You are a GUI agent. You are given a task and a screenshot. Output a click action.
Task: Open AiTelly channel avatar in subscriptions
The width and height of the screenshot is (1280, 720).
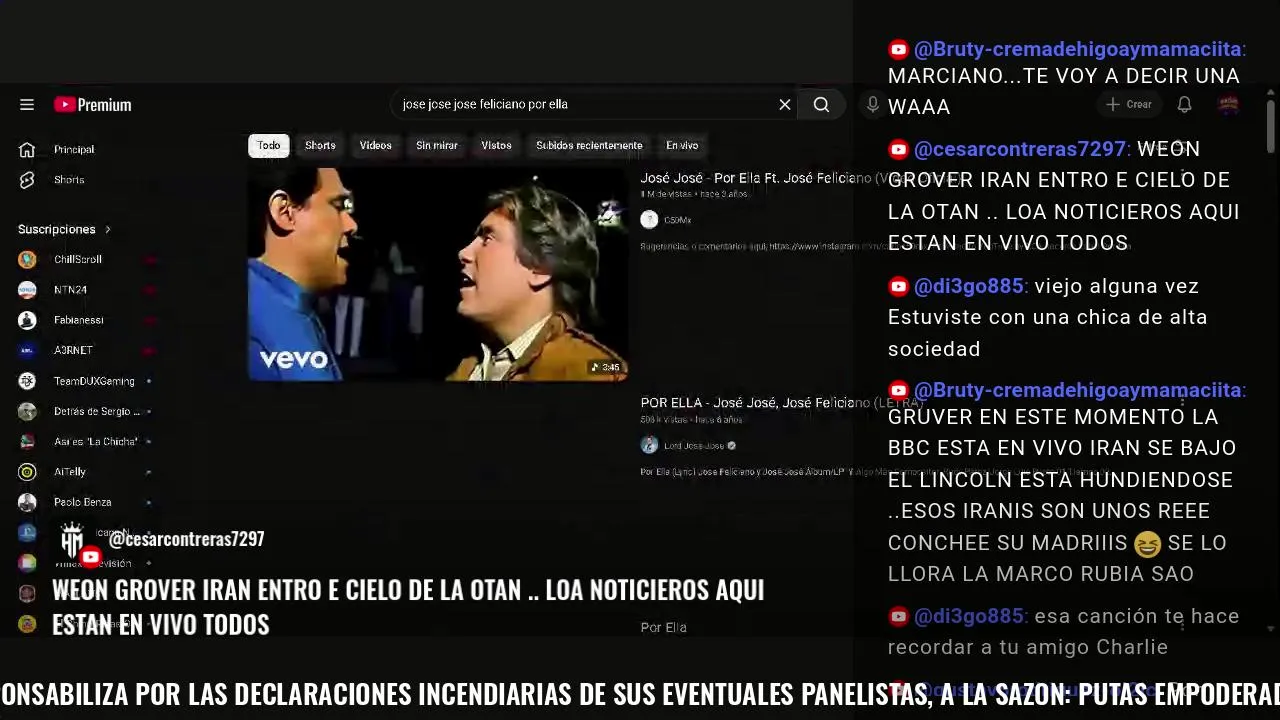pyautogui.click(x=27, y=472)
